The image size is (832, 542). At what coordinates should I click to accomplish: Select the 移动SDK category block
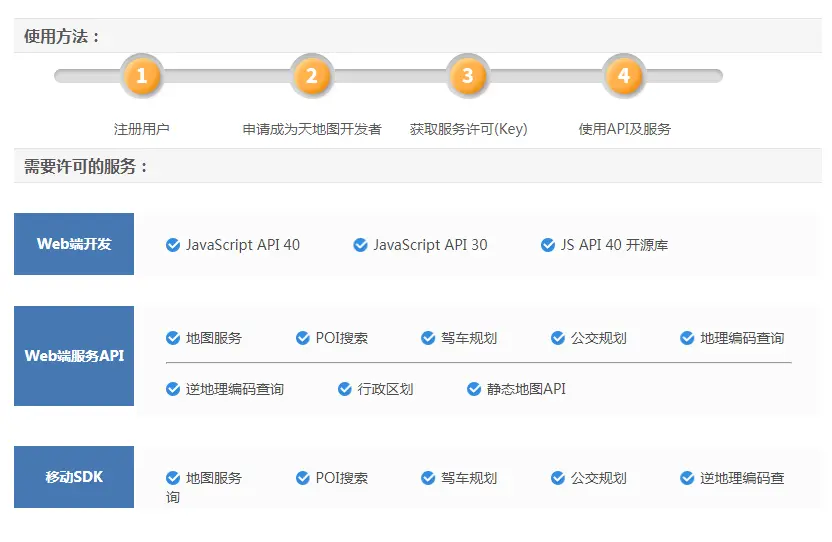click(x=74, y=477)
